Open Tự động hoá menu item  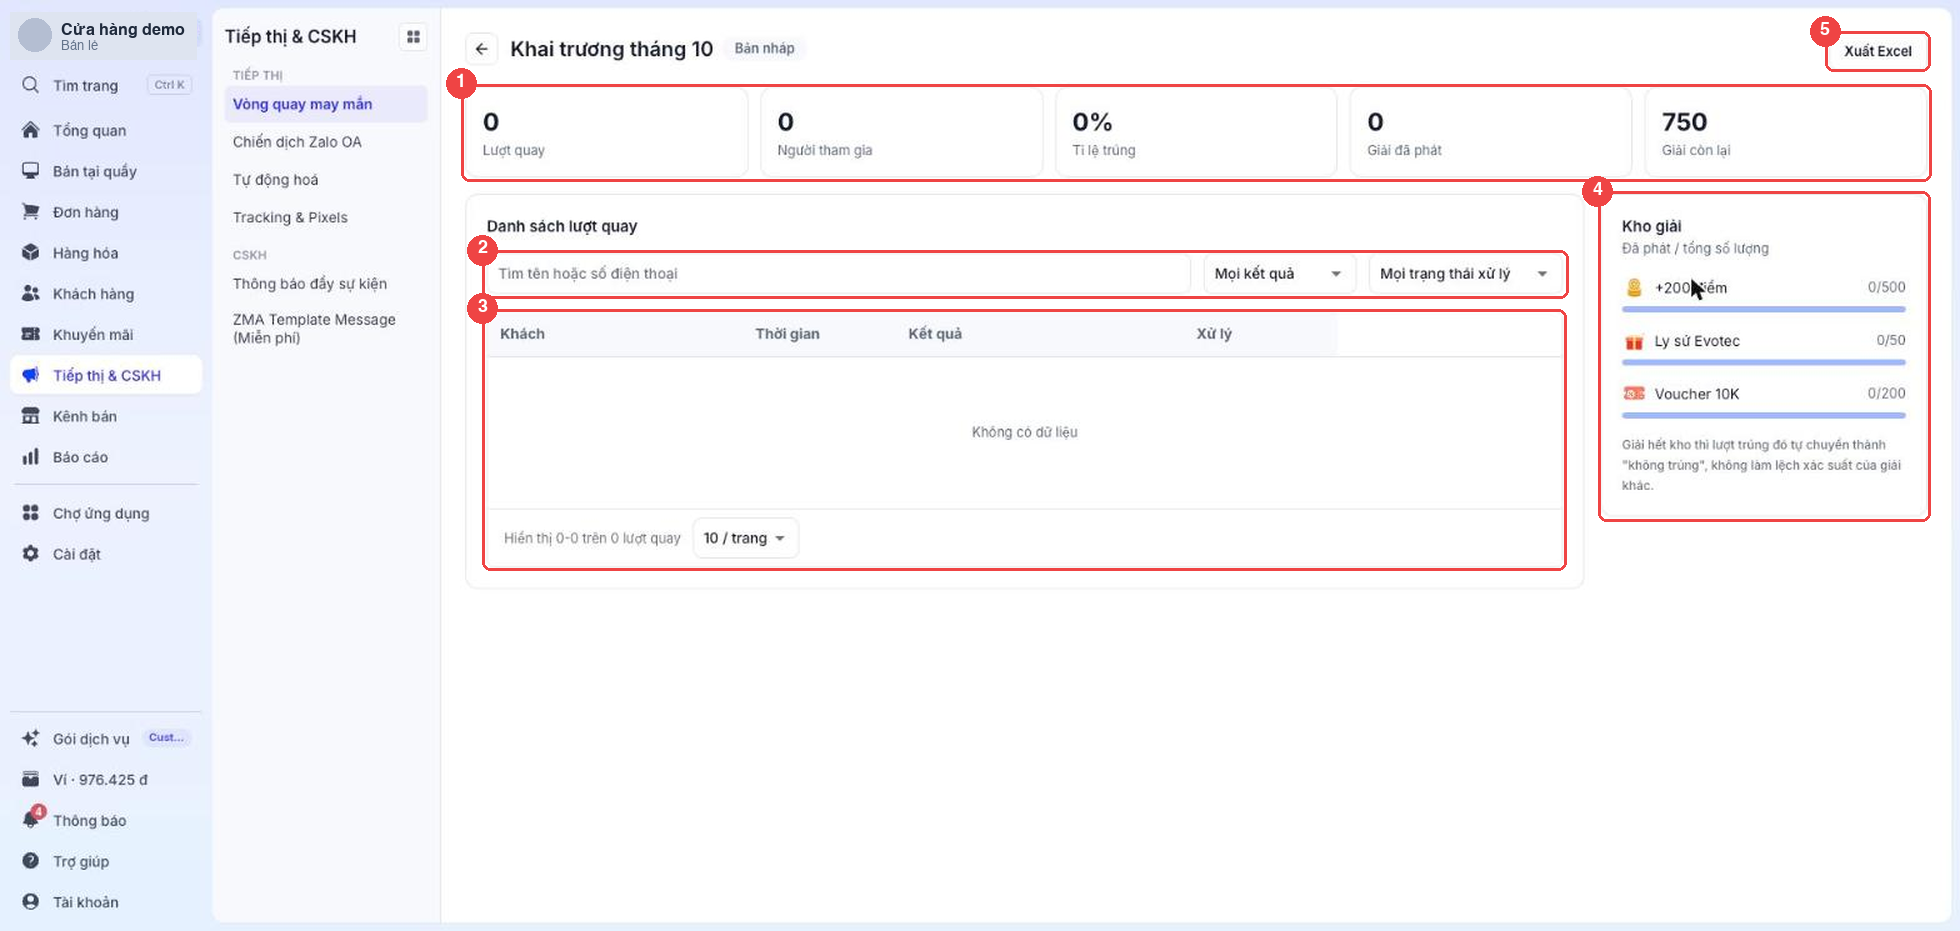pos(325,180)
